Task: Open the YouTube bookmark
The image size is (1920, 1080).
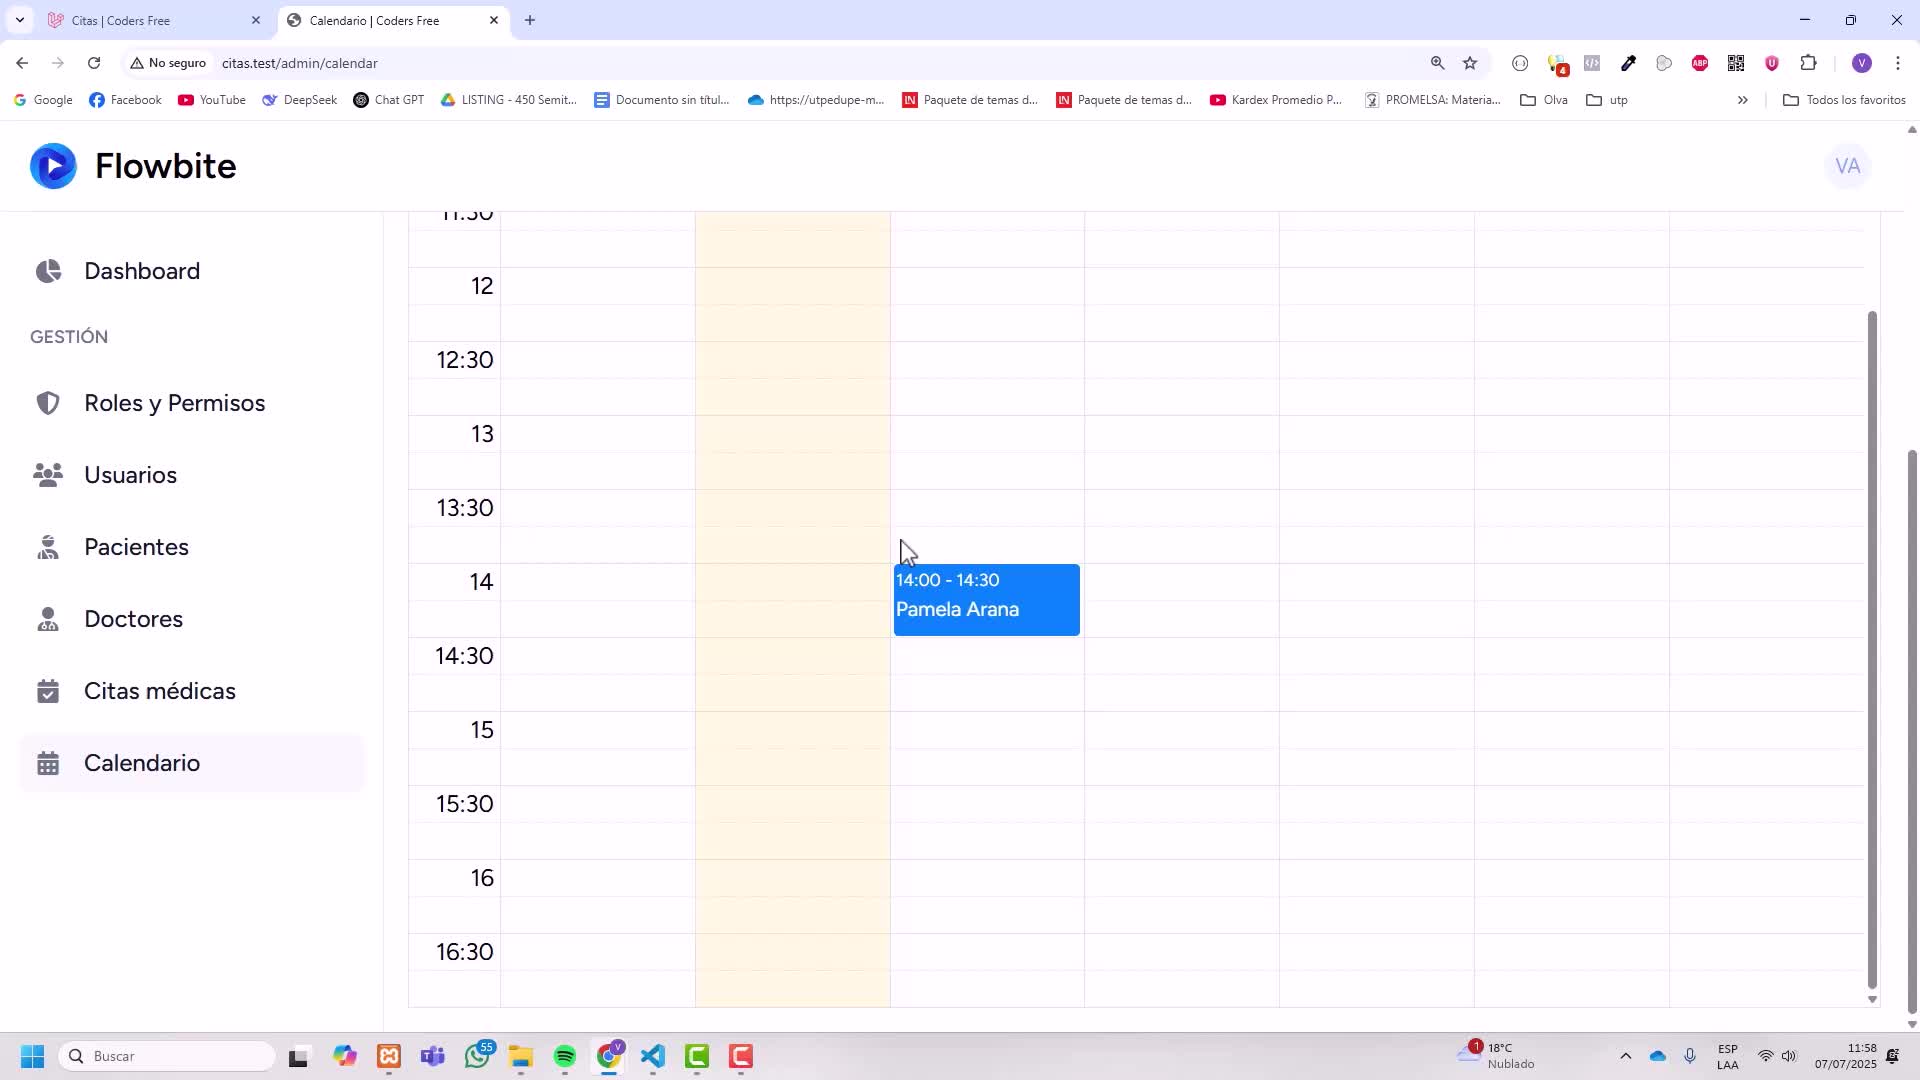Action: (x=211, y=100)
